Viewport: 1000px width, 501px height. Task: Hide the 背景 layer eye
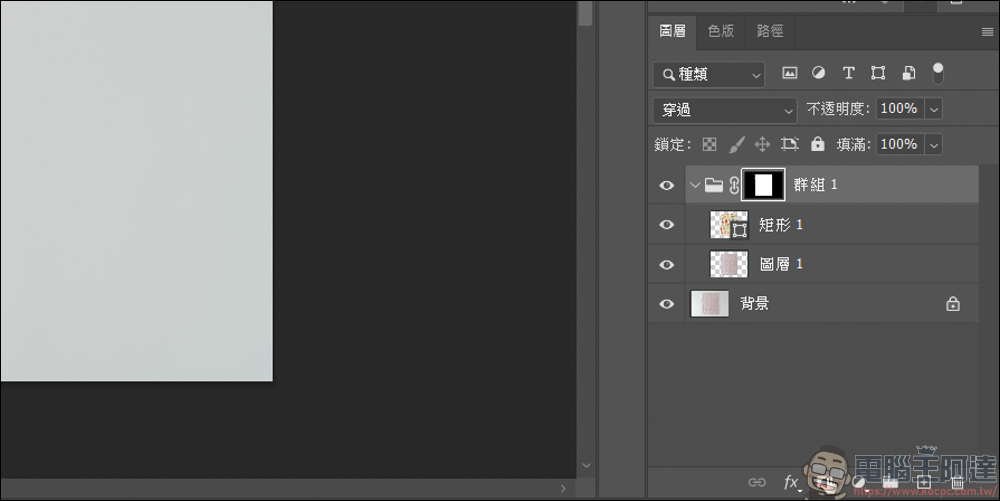click(666, 304)
